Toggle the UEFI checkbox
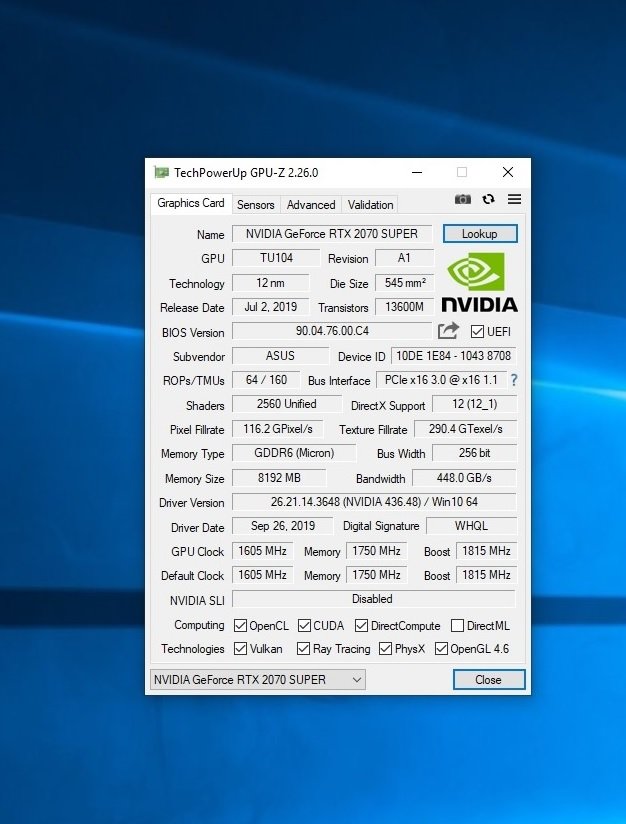 tap(477, 332)
